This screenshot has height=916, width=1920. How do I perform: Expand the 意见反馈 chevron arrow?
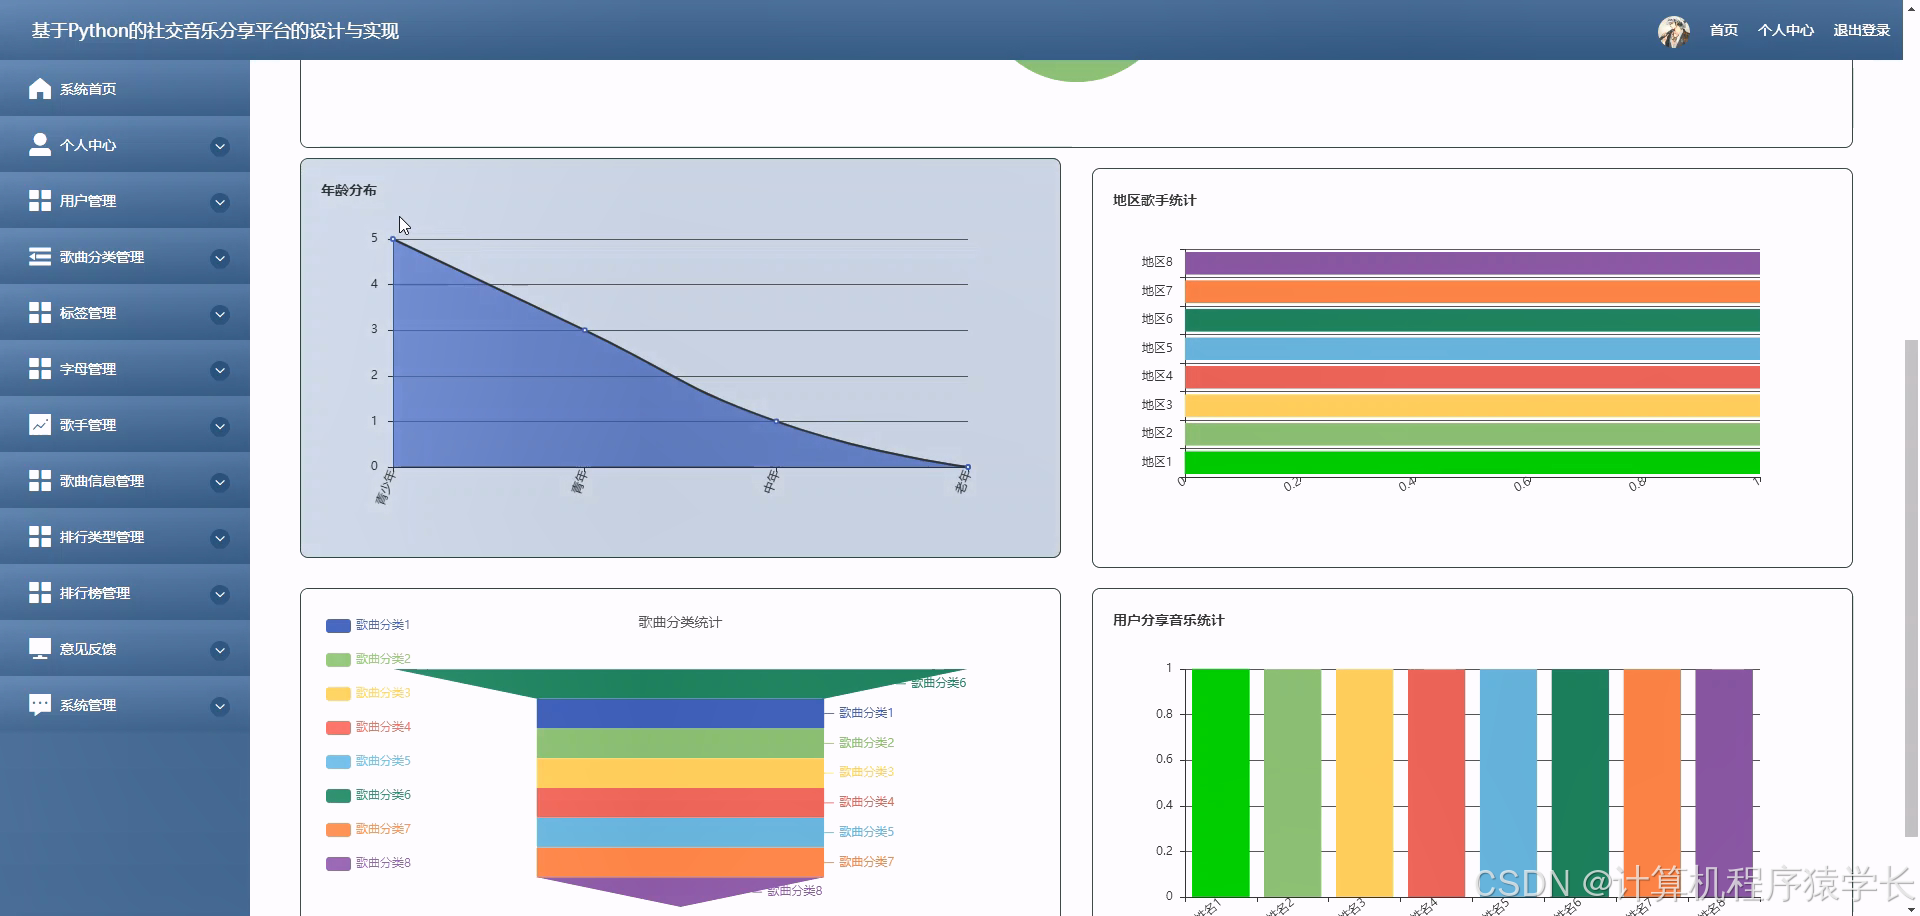coord(220,651)
